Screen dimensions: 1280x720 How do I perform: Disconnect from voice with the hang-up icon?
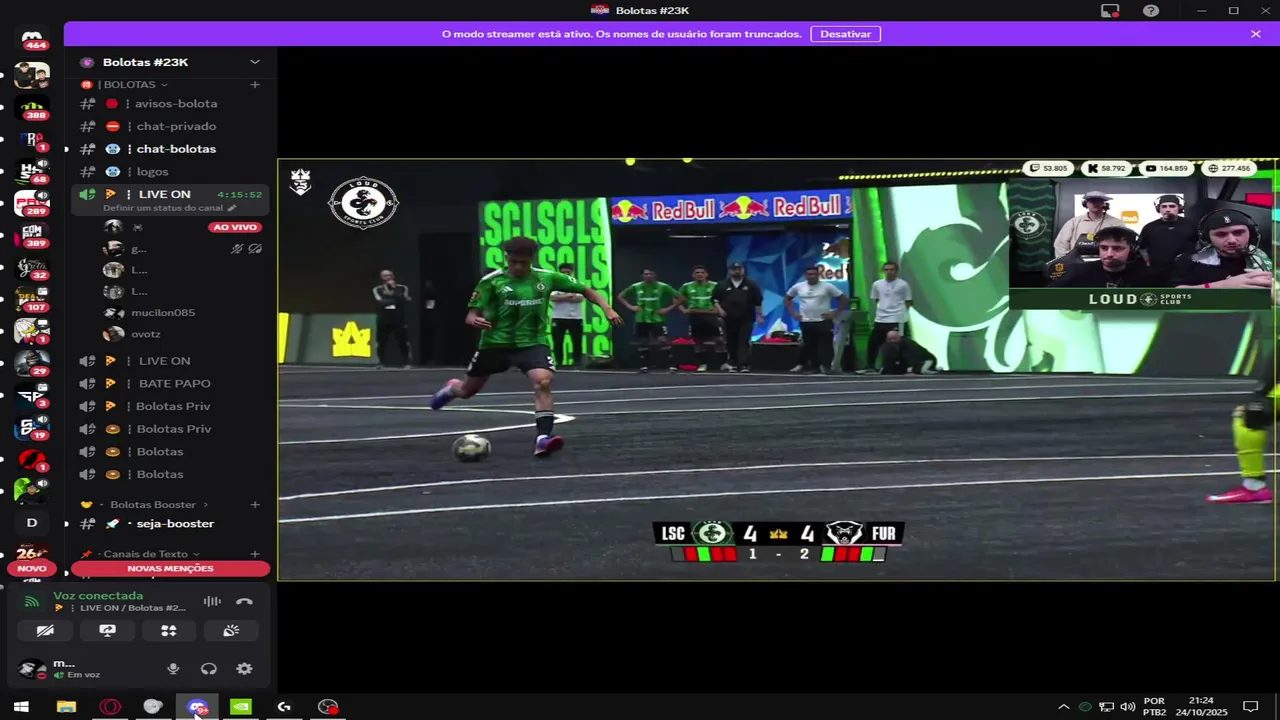click(244, 602)
